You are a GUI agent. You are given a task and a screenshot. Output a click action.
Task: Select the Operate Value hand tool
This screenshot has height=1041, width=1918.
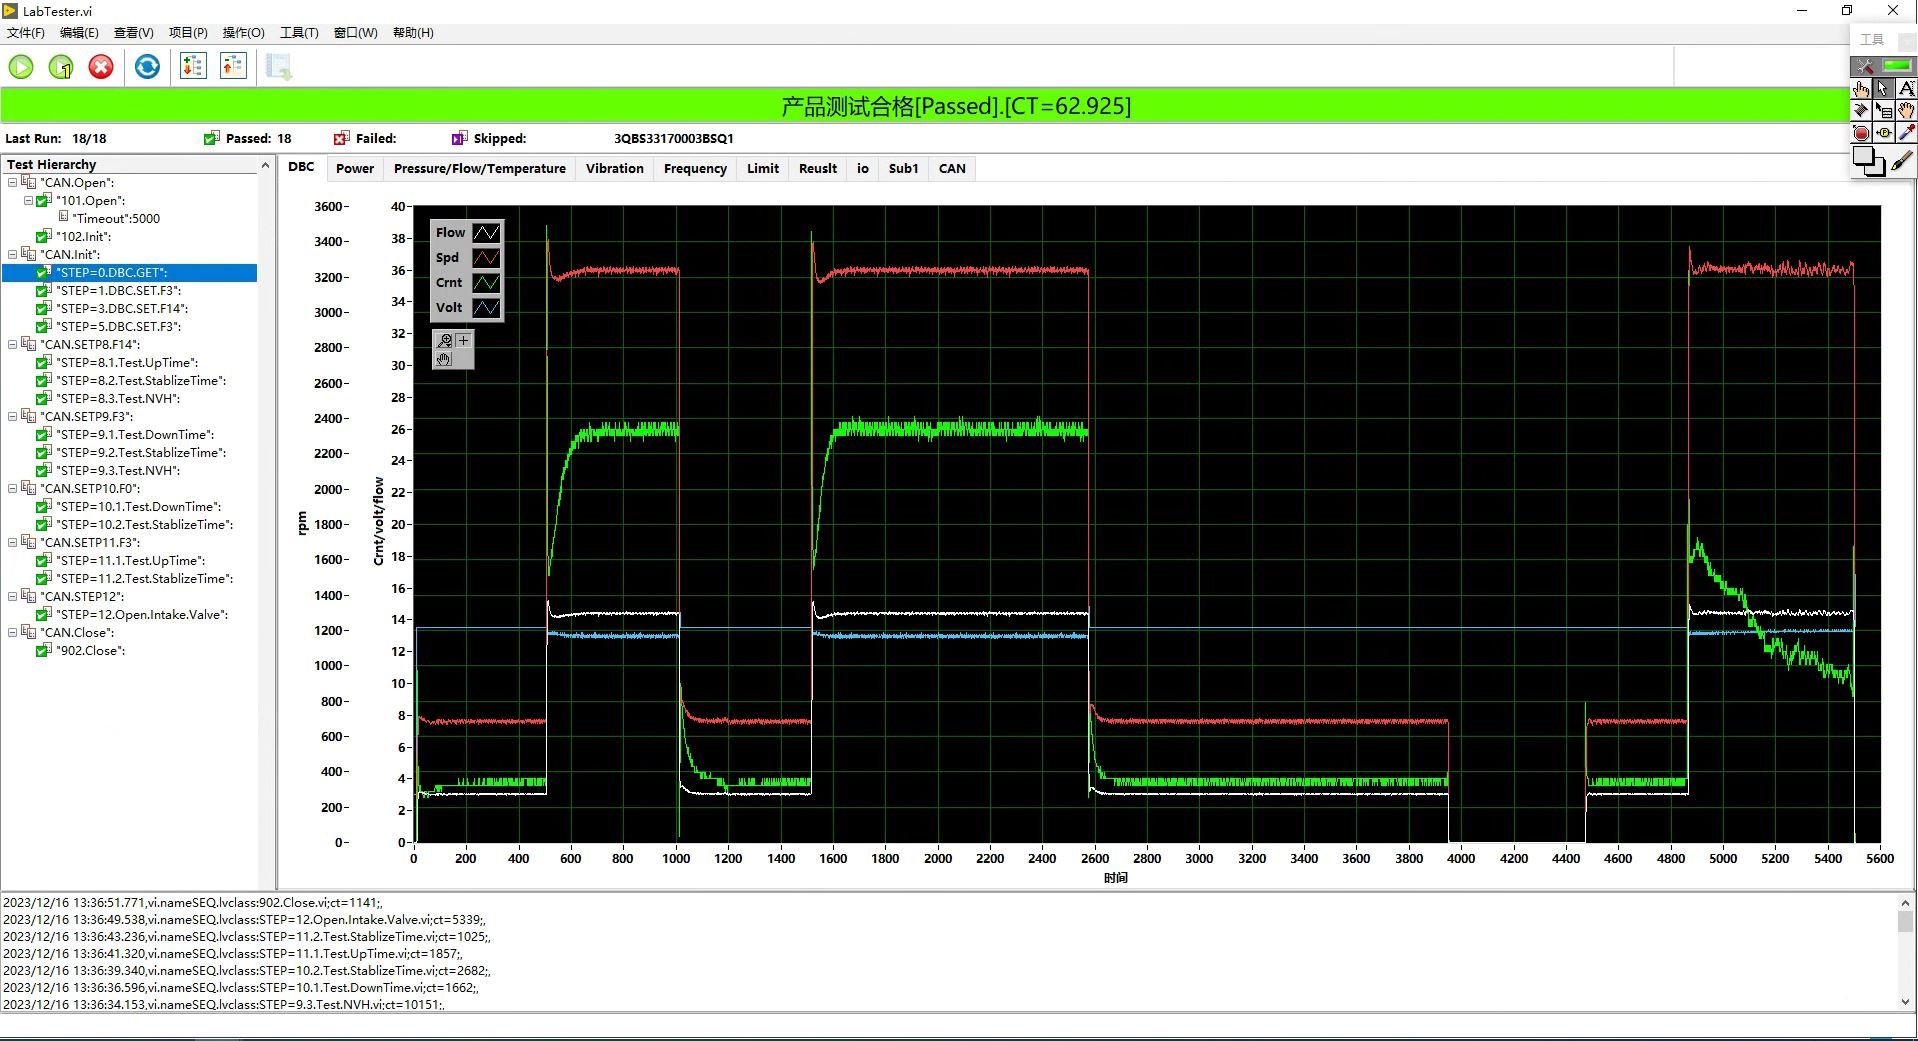coord(1861,88)
